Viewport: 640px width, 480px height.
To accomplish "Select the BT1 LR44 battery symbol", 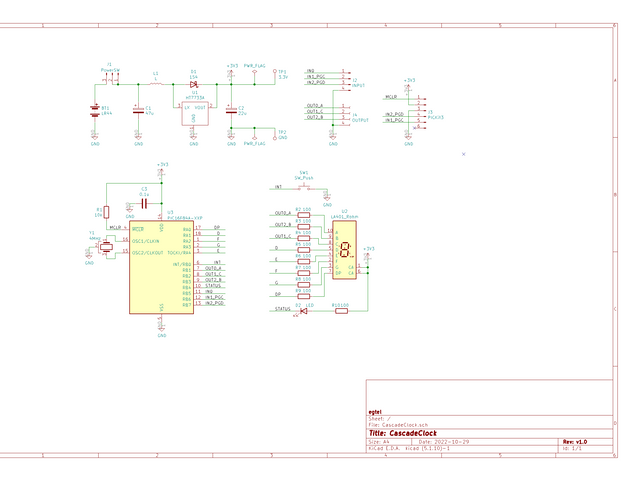I will [95, 110].
